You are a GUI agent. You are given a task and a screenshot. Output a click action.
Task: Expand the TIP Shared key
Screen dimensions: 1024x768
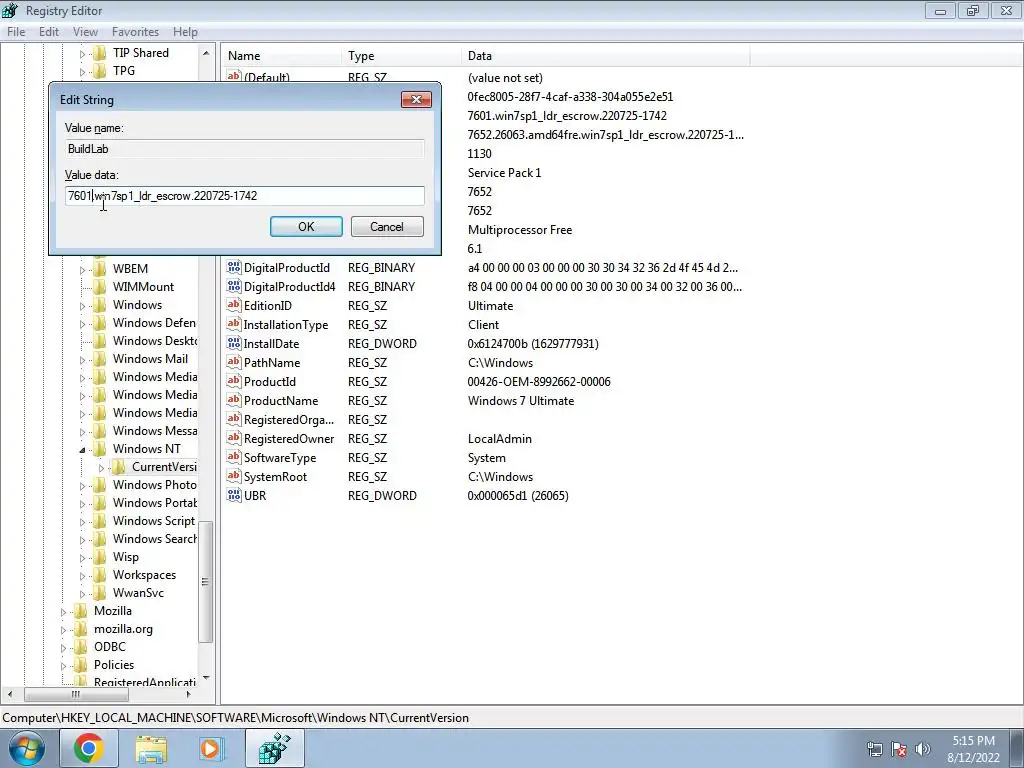82,54
